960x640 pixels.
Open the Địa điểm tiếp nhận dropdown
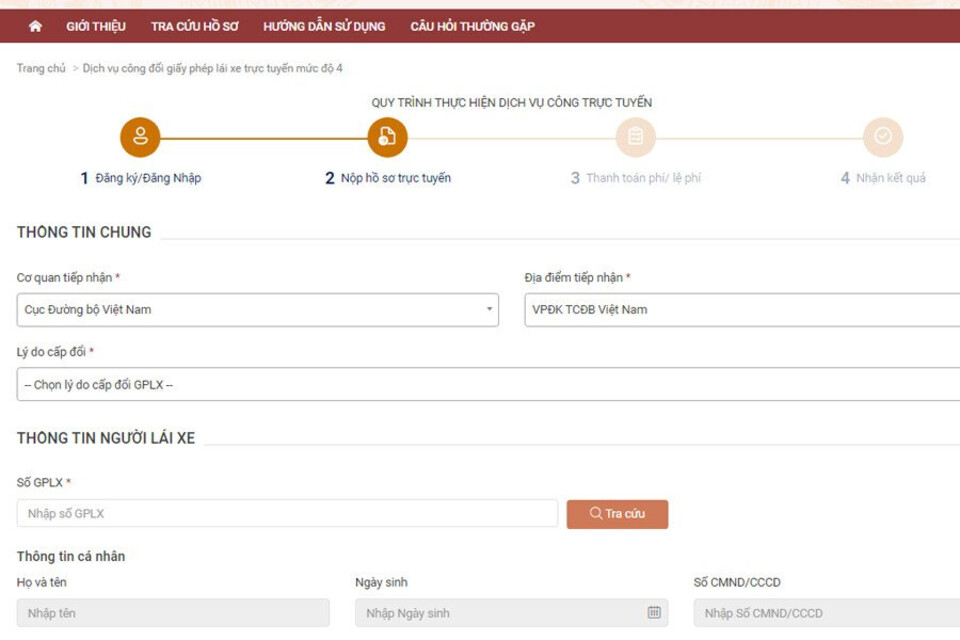tap(740, 310)
